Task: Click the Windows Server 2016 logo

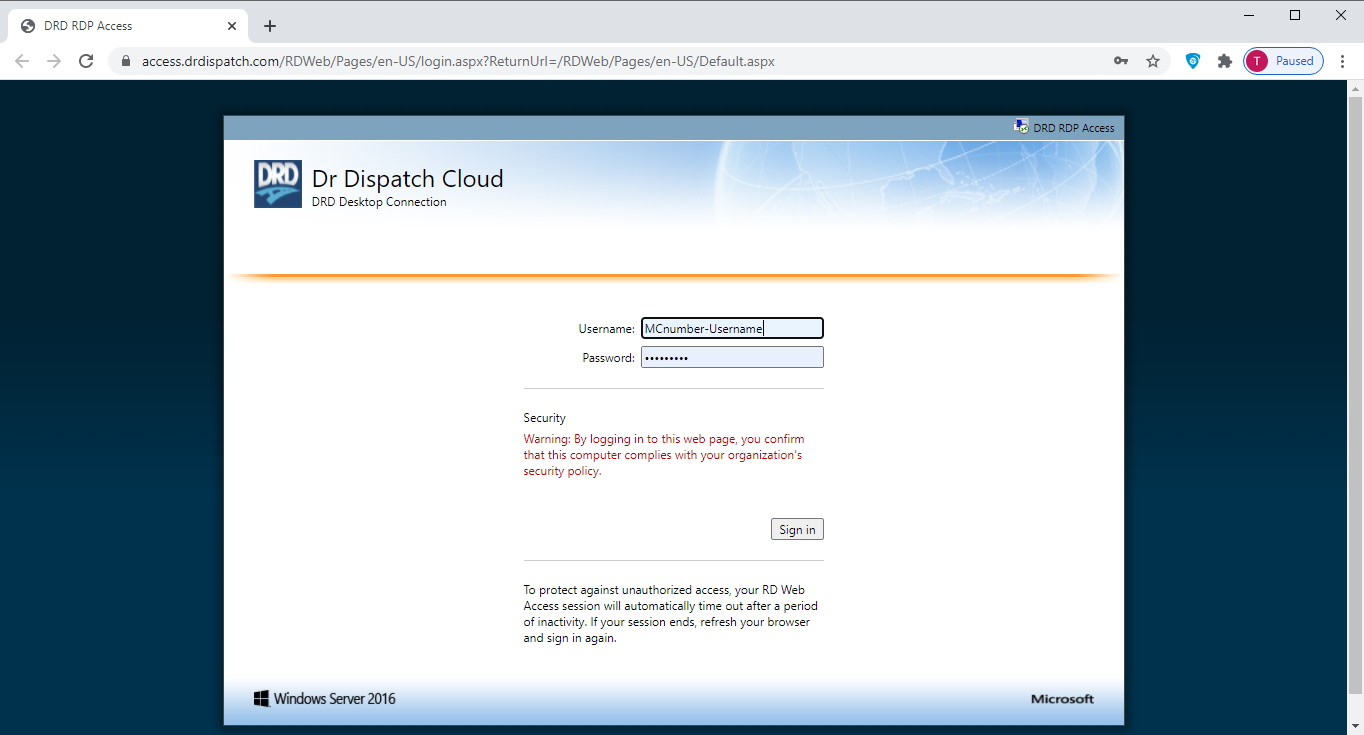Action: coord(325,699)
